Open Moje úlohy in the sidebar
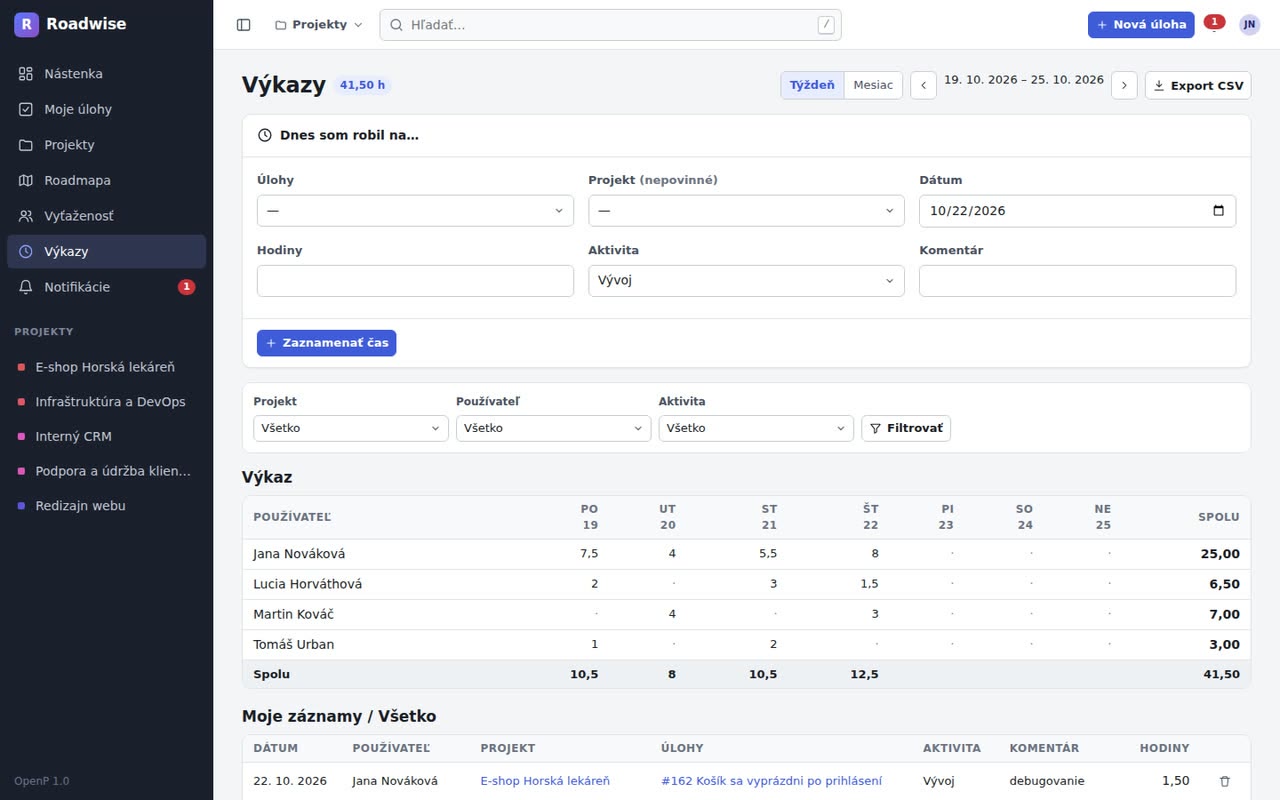This screenshot has width=1280, height=800. 106,109
